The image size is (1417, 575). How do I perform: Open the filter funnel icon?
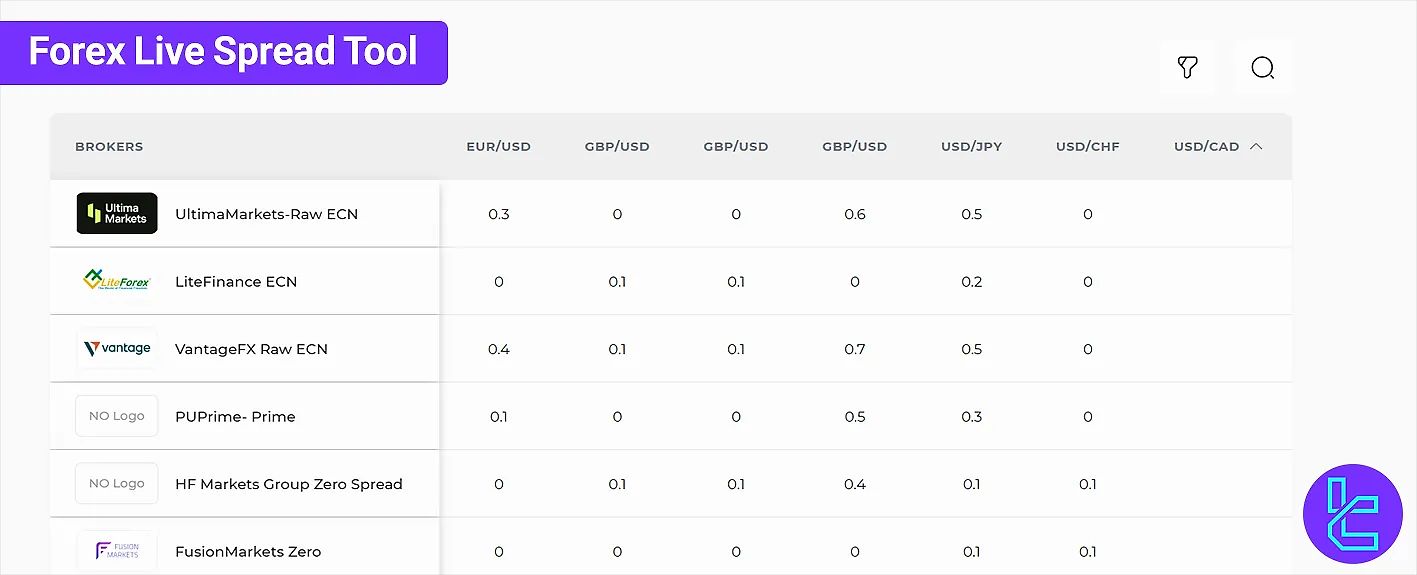tap(1187, 68)
